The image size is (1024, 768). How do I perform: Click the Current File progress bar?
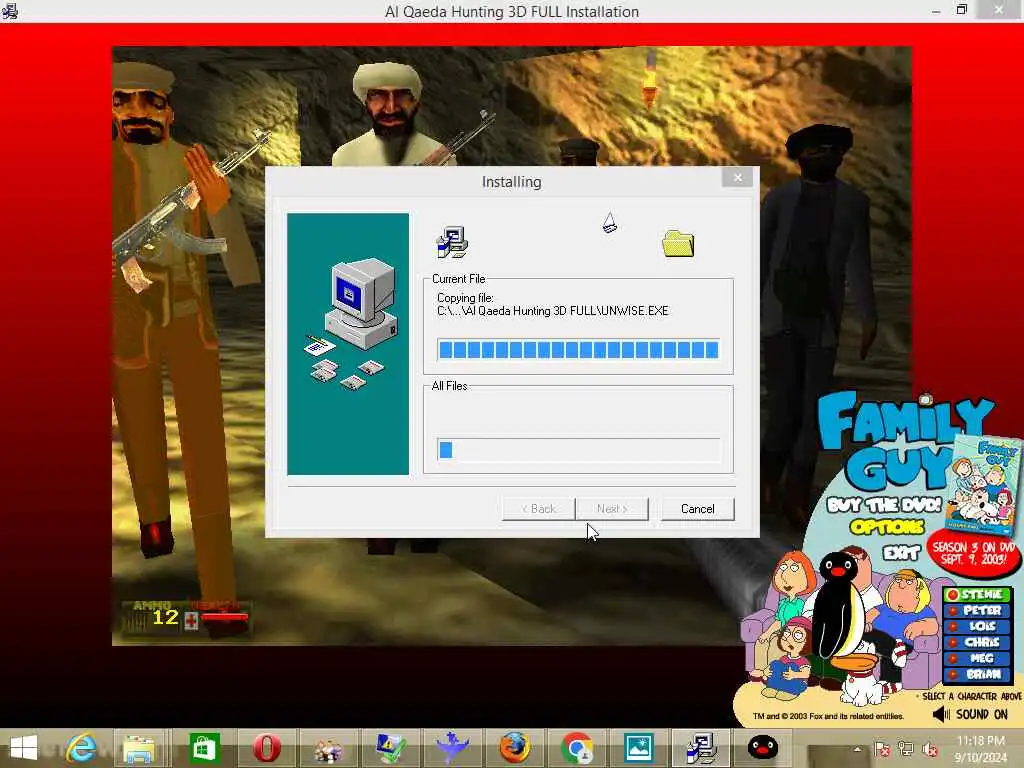tap(579, 350)
